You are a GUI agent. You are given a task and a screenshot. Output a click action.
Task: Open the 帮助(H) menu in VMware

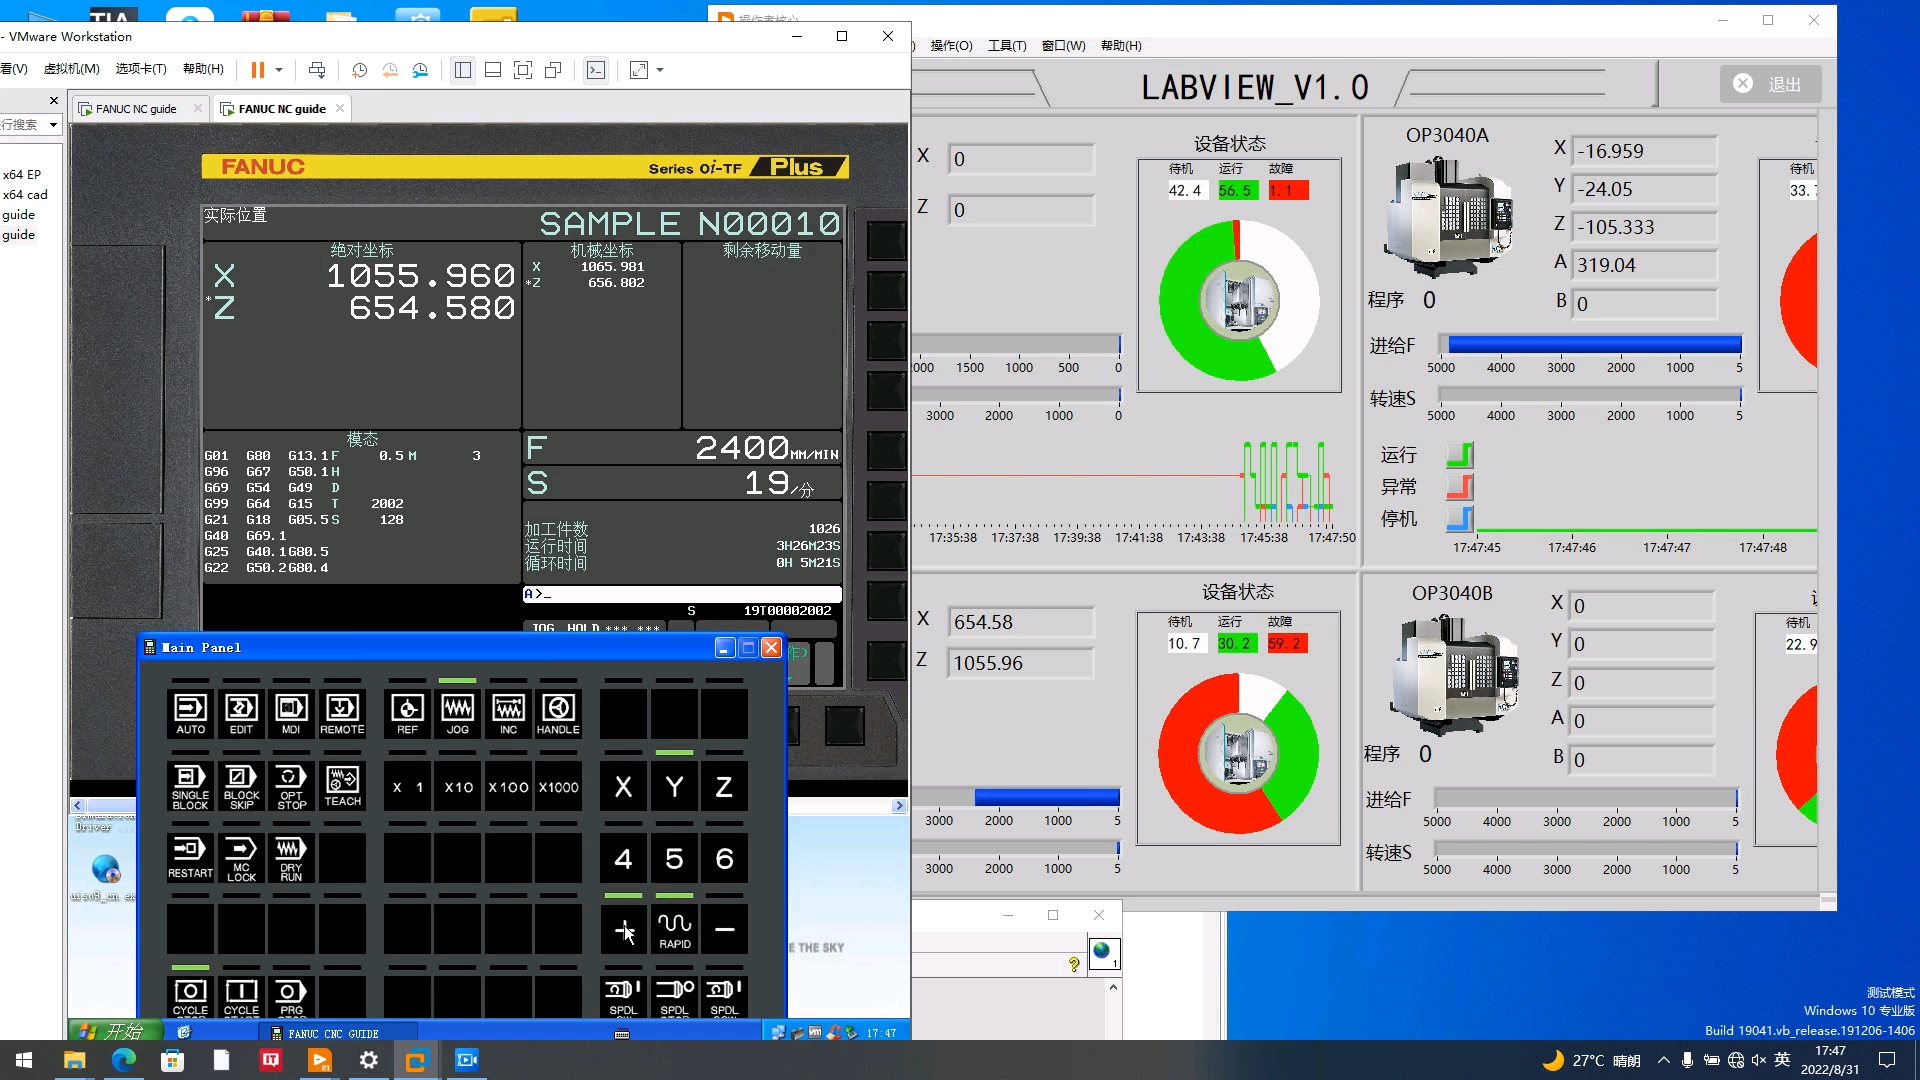pyautogui.click(x=203, y=69)
